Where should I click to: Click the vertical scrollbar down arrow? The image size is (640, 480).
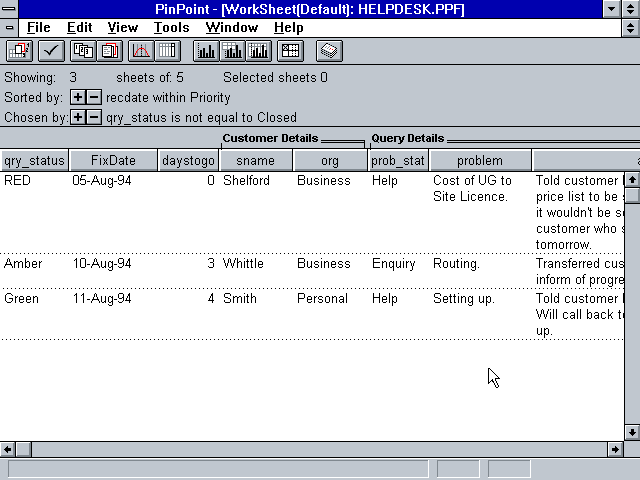(x=632, y=432)
